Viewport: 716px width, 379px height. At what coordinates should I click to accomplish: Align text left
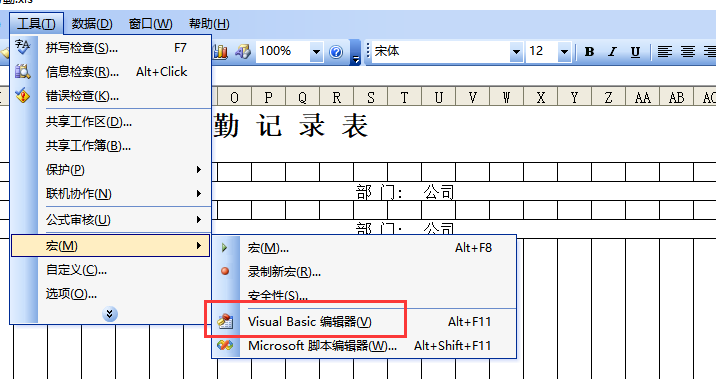point(664,52)
